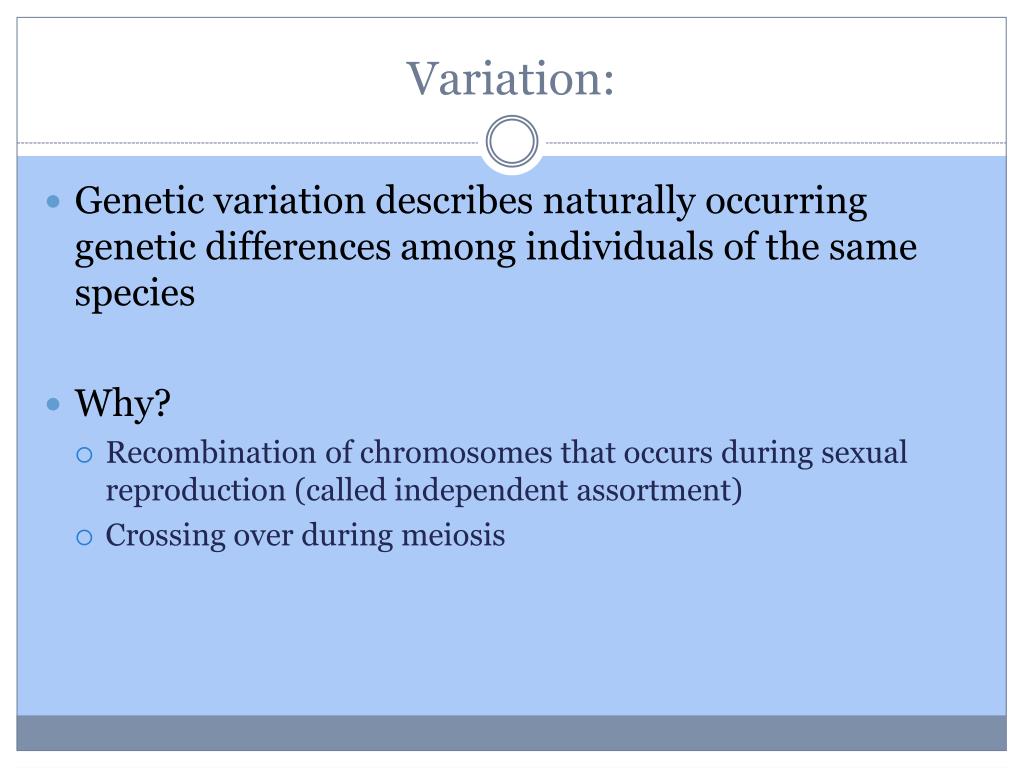The height and width of the screenshot is (768, 1024).
Task: Click the bullet before Genetic variation
Action: click(x=54, y=201)
